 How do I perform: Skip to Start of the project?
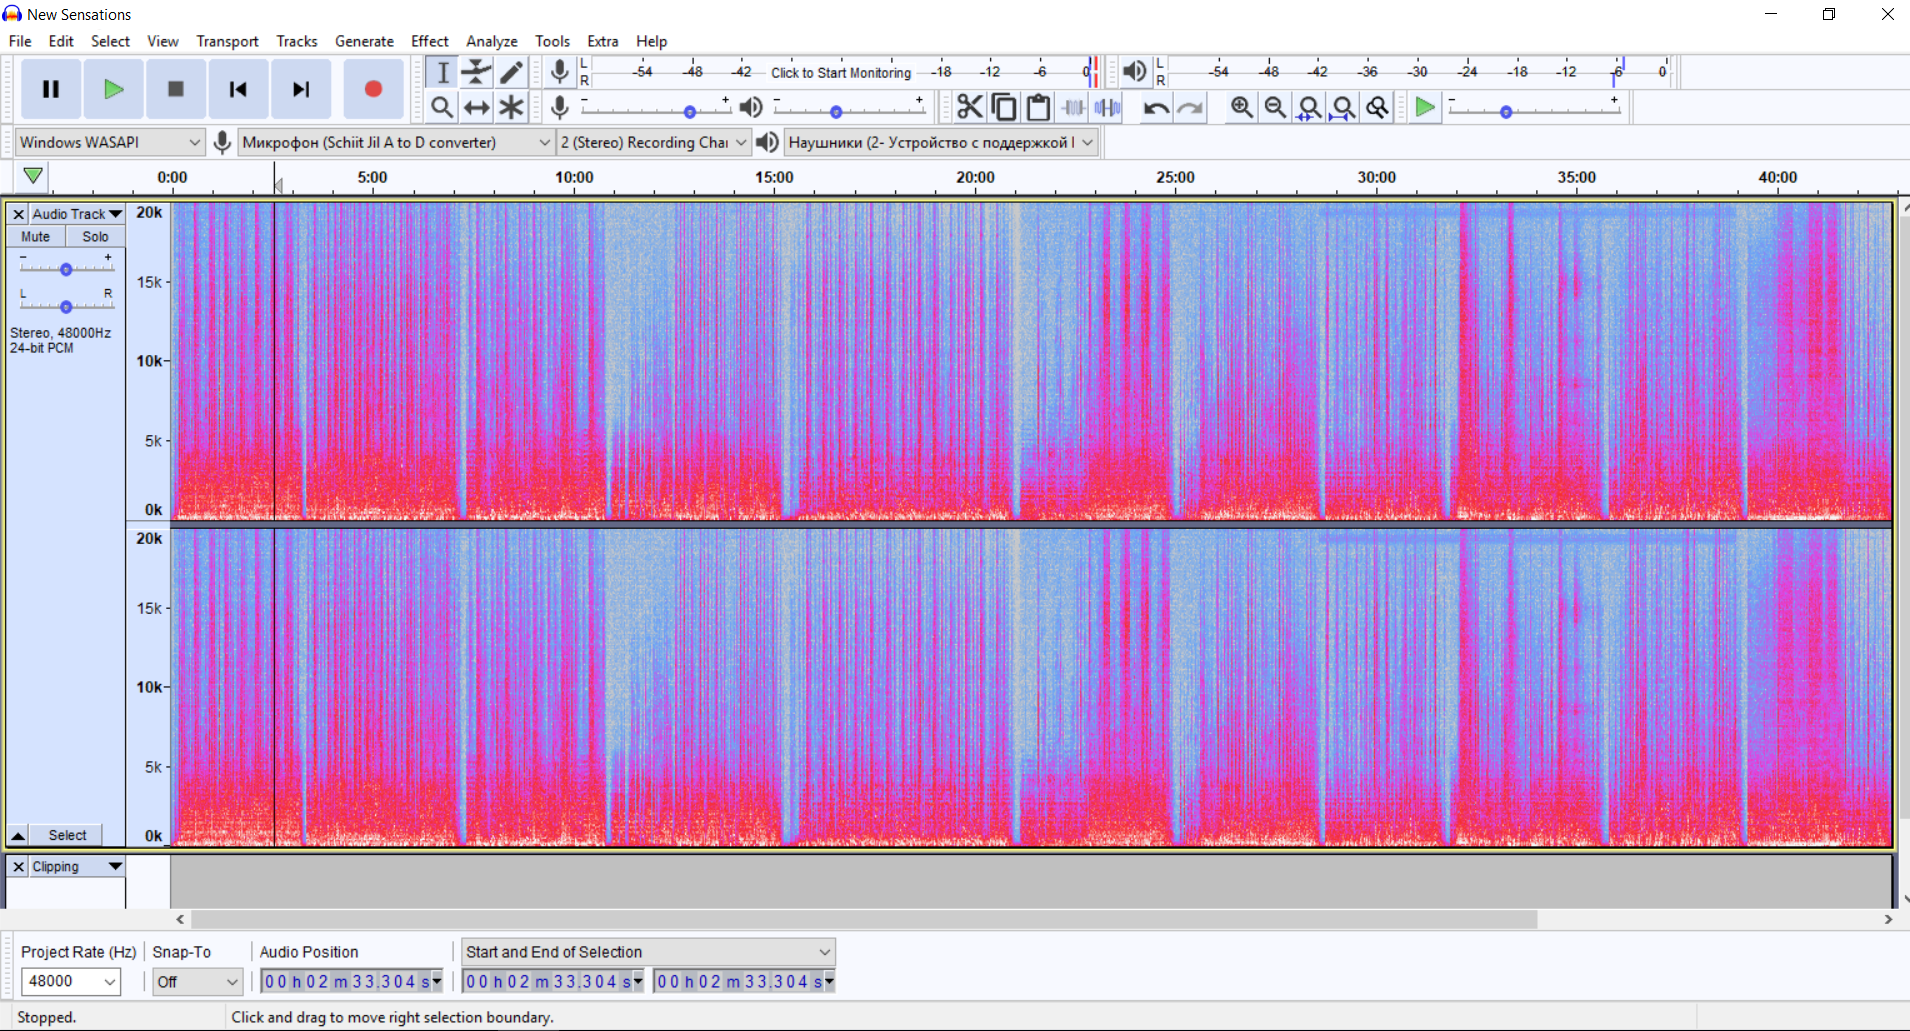[238, 89]
